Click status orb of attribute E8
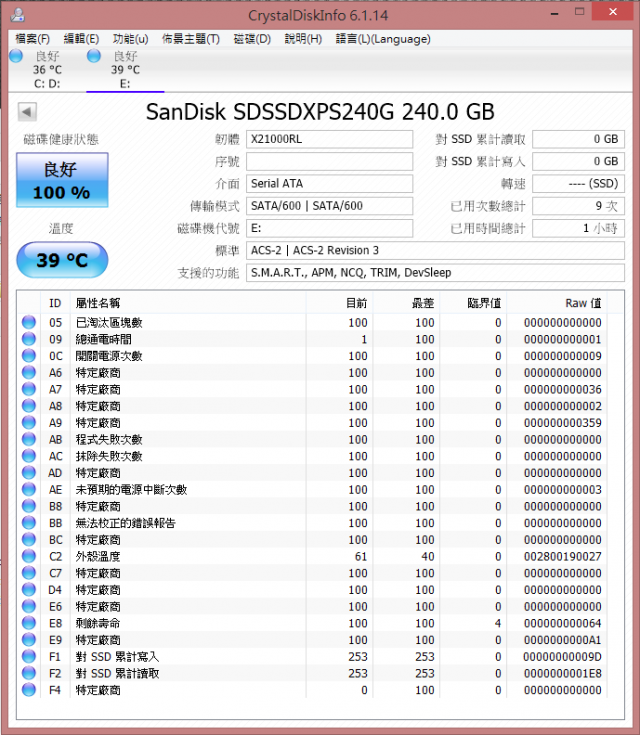This screenshot has width=640, height=736. [29, 623]
